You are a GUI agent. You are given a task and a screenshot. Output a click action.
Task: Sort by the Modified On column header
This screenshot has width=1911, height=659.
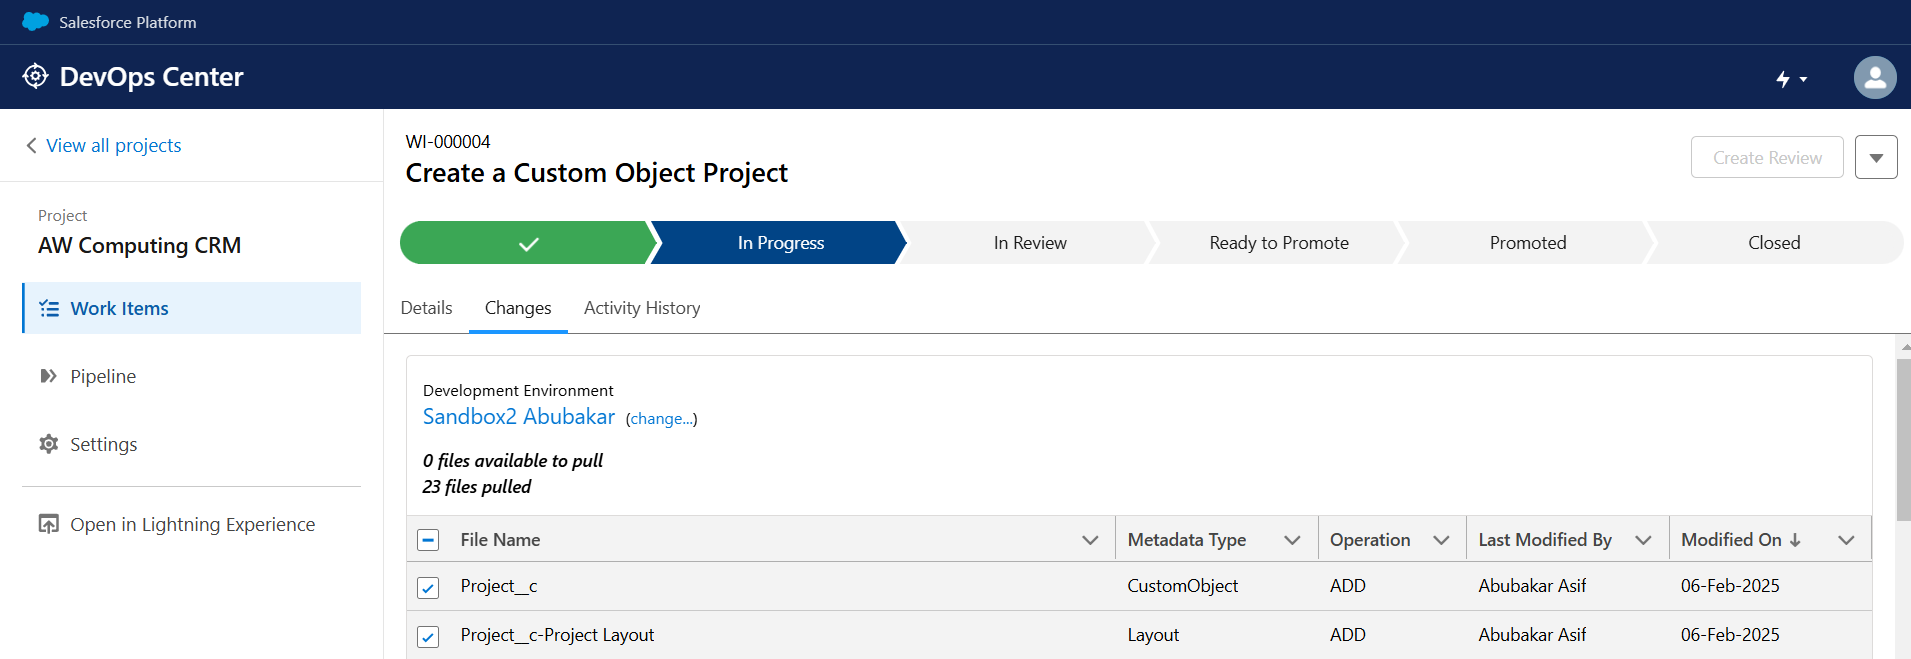pos(1731,540)
